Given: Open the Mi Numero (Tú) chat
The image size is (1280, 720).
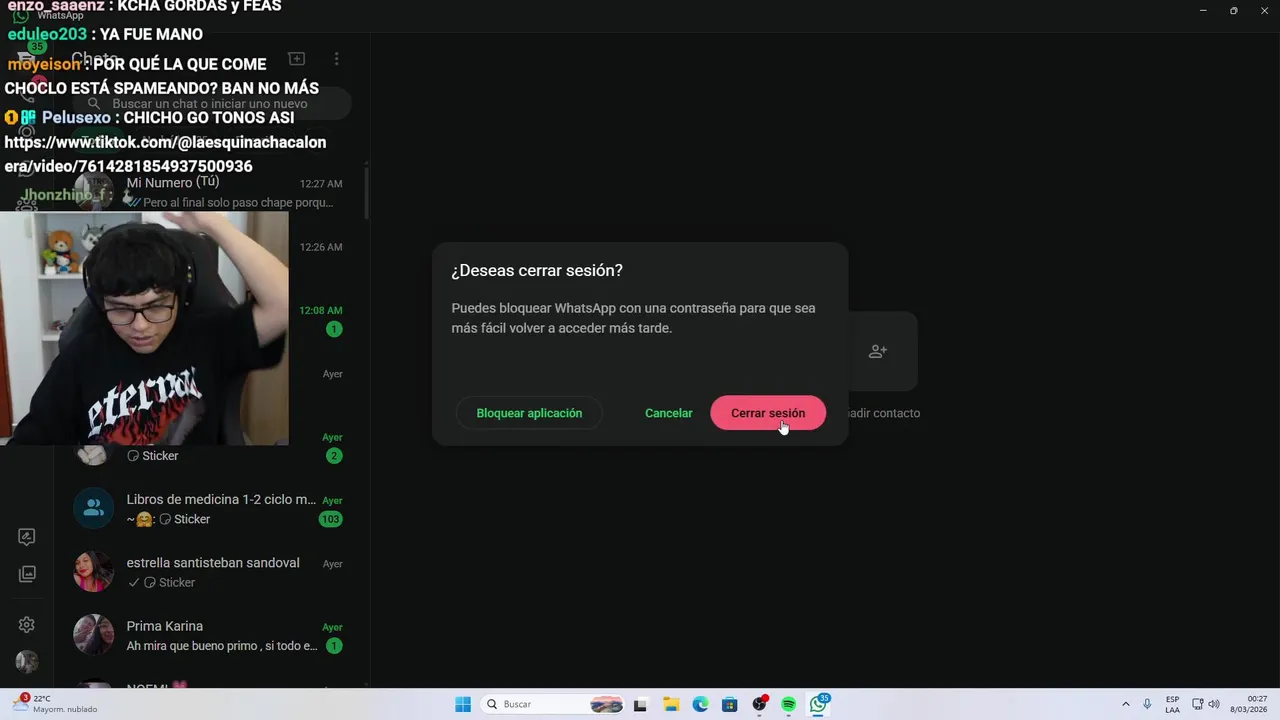Looking at the screenshot, I should 212,192.
